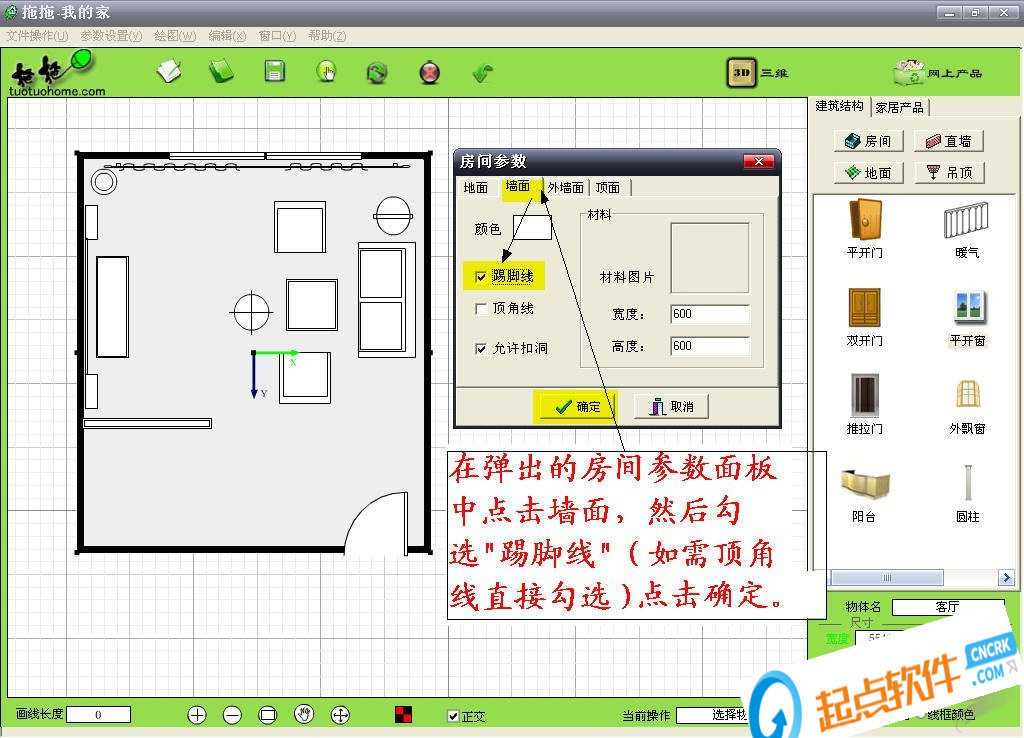The width and height of the screenshot is (1024, 738).
Task: Click the 房间 room button
Action: (x=869, y=141)
